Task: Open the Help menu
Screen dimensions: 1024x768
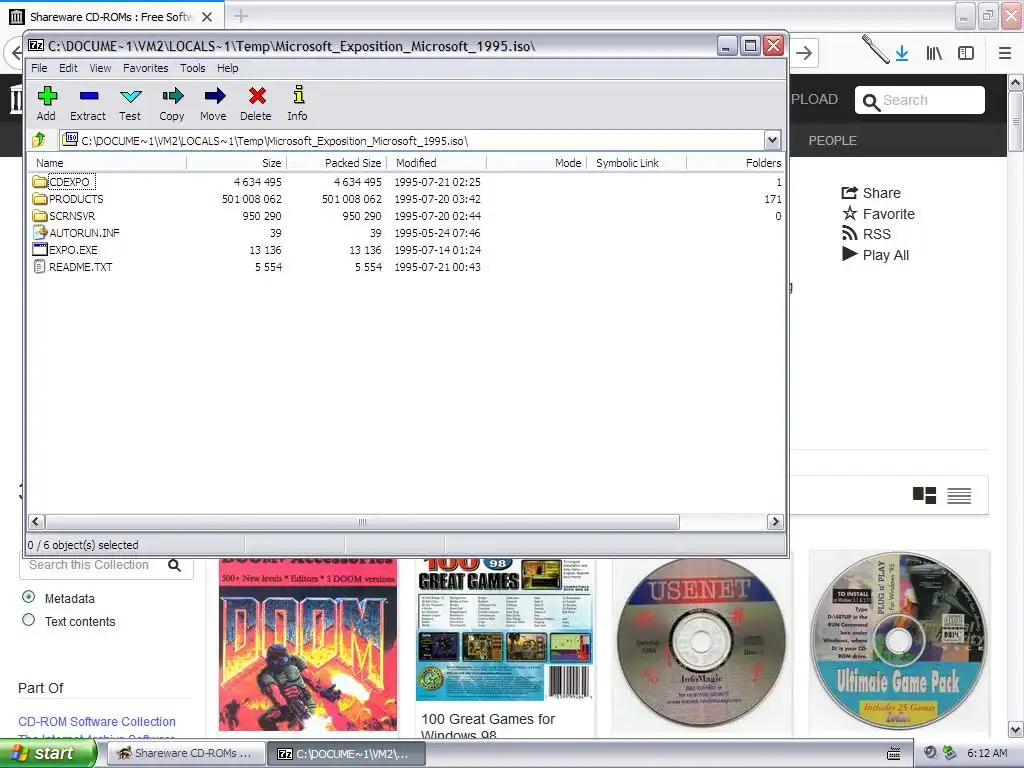Action: tap(227, 68)
